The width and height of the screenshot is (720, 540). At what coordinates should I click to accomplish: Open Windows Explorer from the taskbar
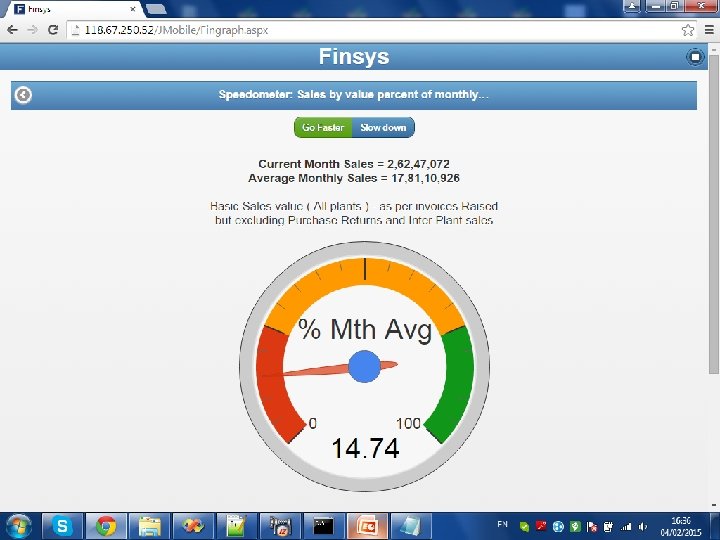point(150,526)
